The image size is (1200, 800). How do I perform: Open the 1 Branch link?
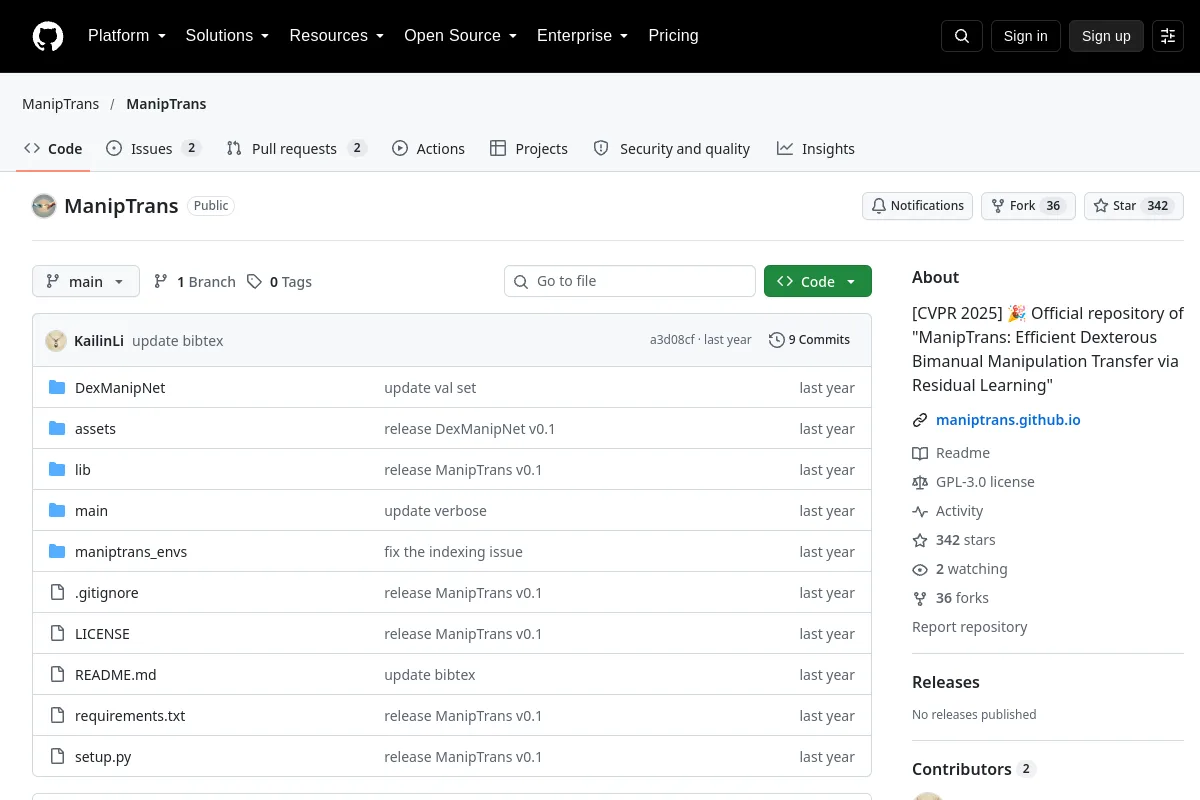point(195,282)
